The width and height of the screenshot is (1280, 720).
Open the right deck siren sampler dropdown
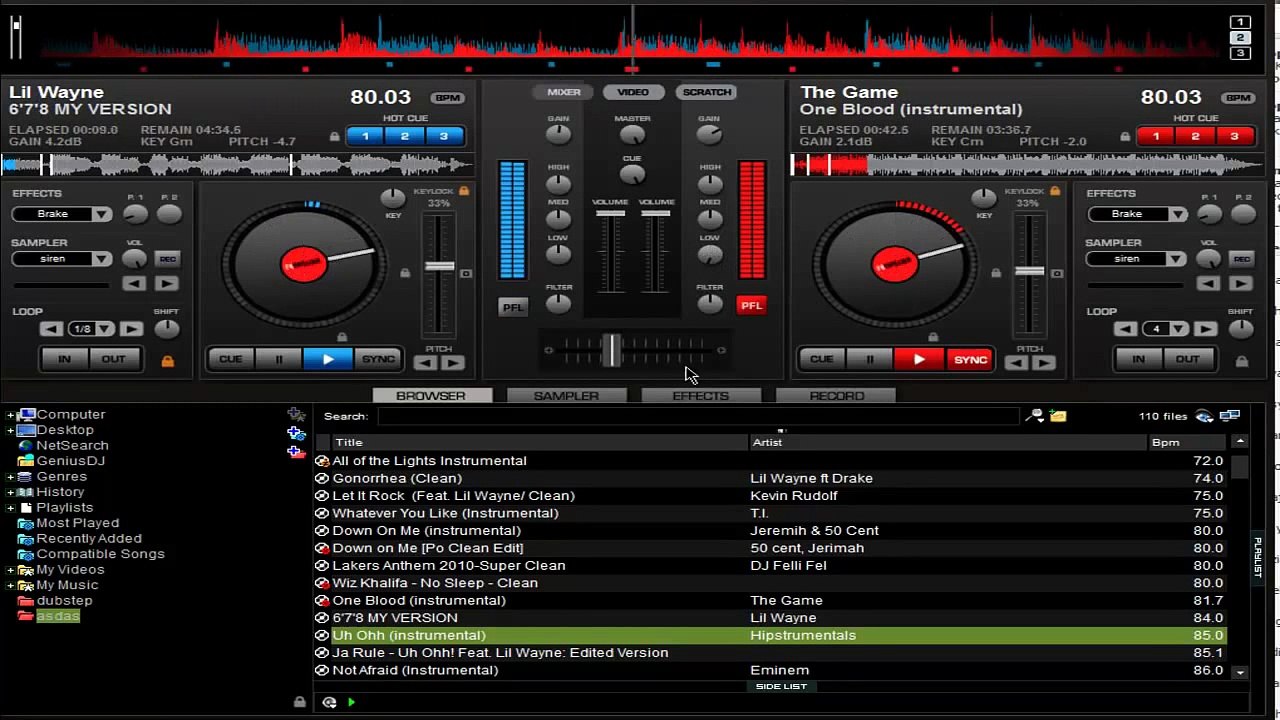pyautogui.click(x=1136, y=259)
